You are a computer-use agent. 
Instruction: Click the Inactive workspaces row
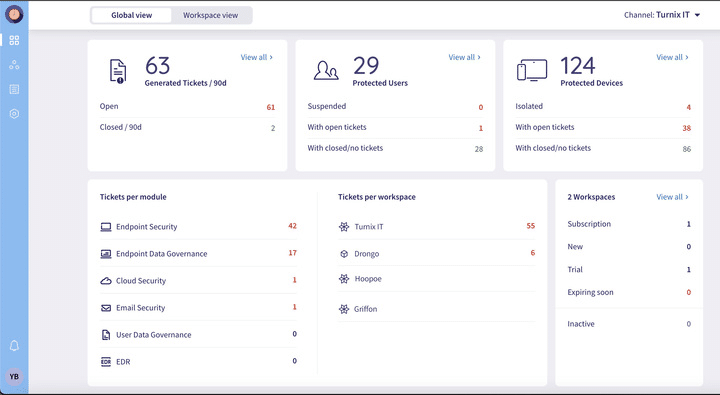tap(629, 324)
